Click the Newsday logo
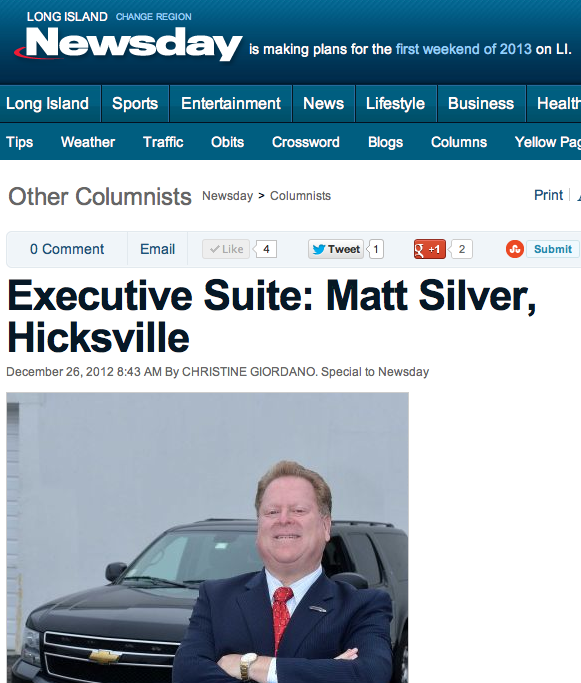Screen dimensions: 581x683 [x=128, y=44]
